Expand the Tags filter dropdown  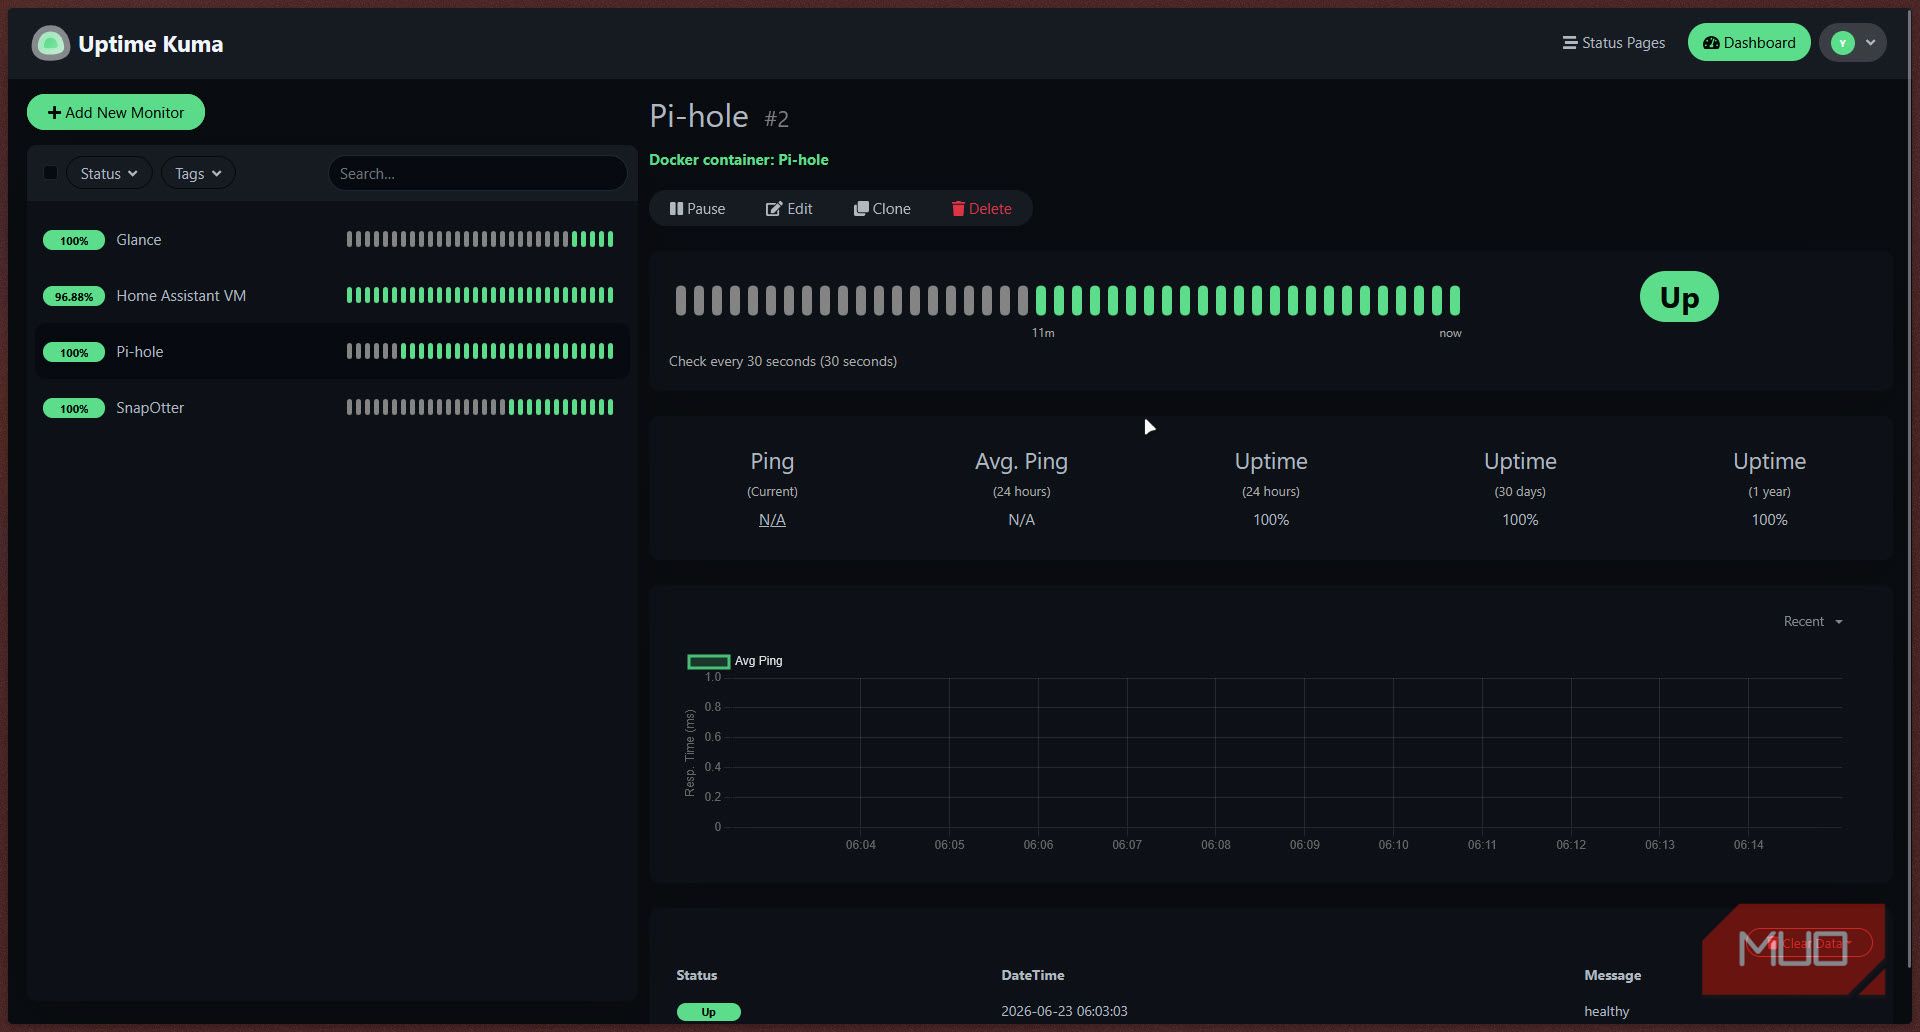(x=198, y=173)
